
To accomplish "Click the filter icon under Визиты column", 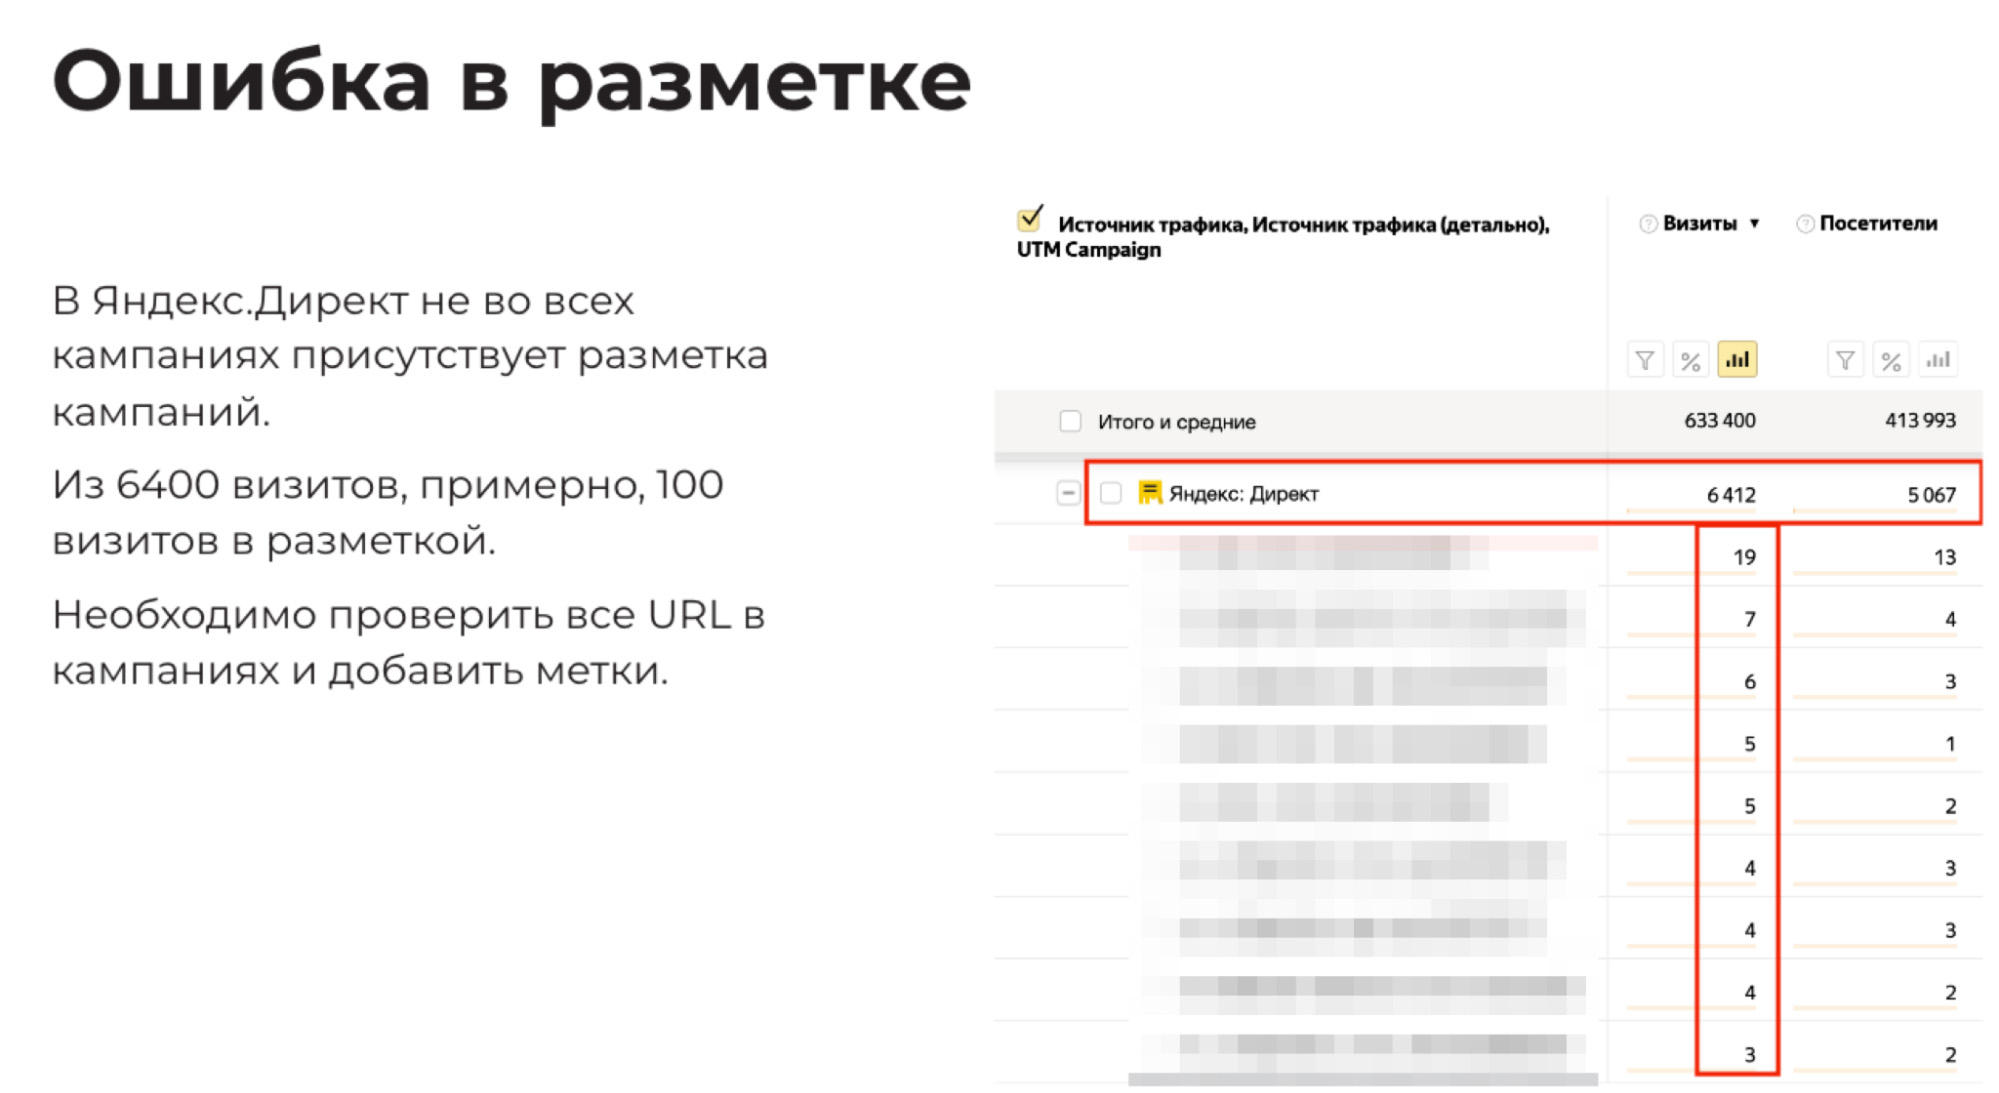I will tap(1644, 360).
